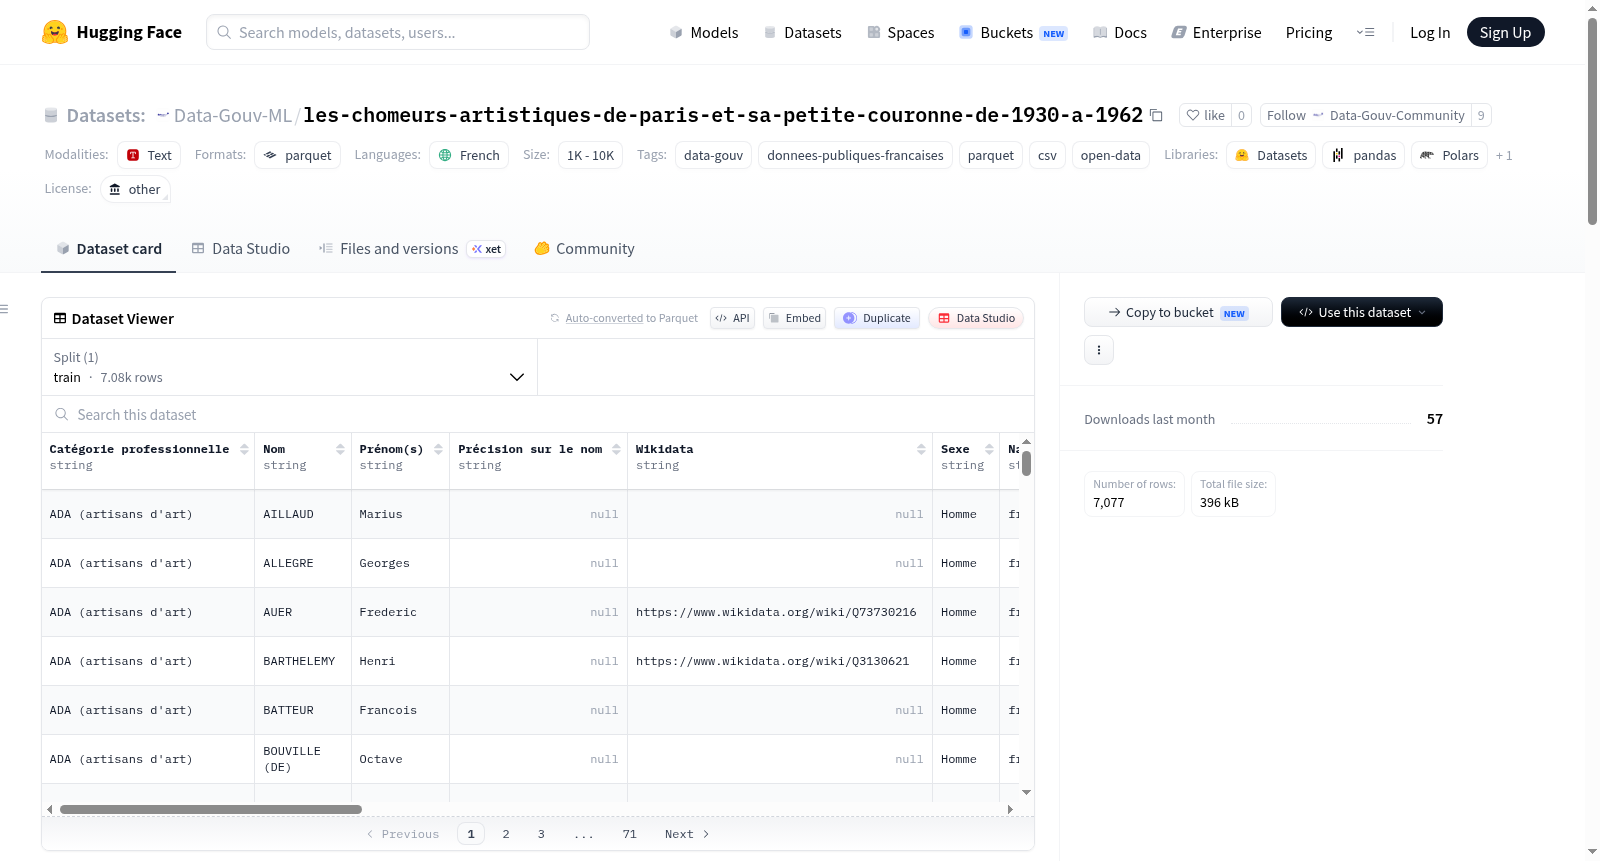Show the +1 more libraries
Image resolution: width=1600 pixels, height=861 pixels.
click(1504, 155)
